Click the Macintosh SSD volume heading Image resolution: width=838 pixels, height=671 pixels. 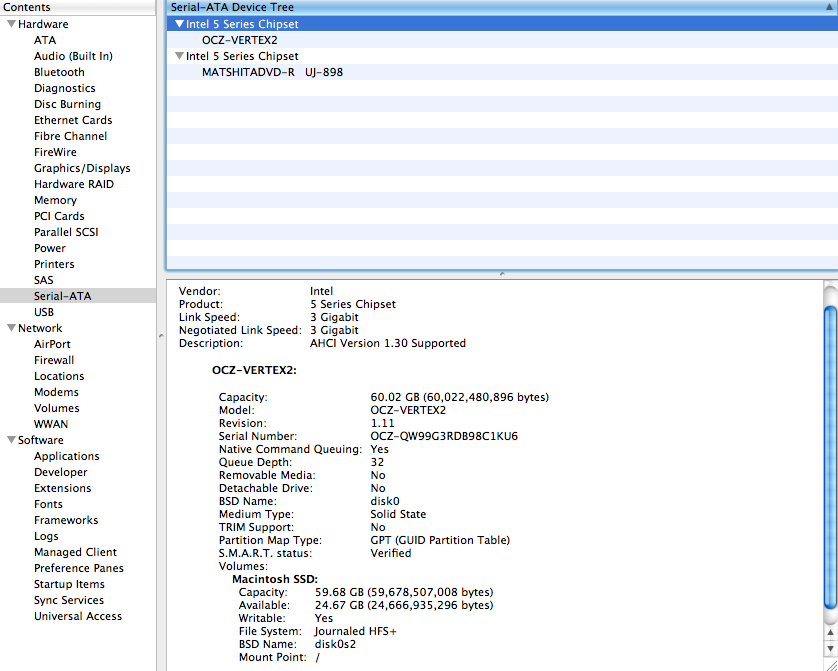pyautogui.click(x=275, y=579)
